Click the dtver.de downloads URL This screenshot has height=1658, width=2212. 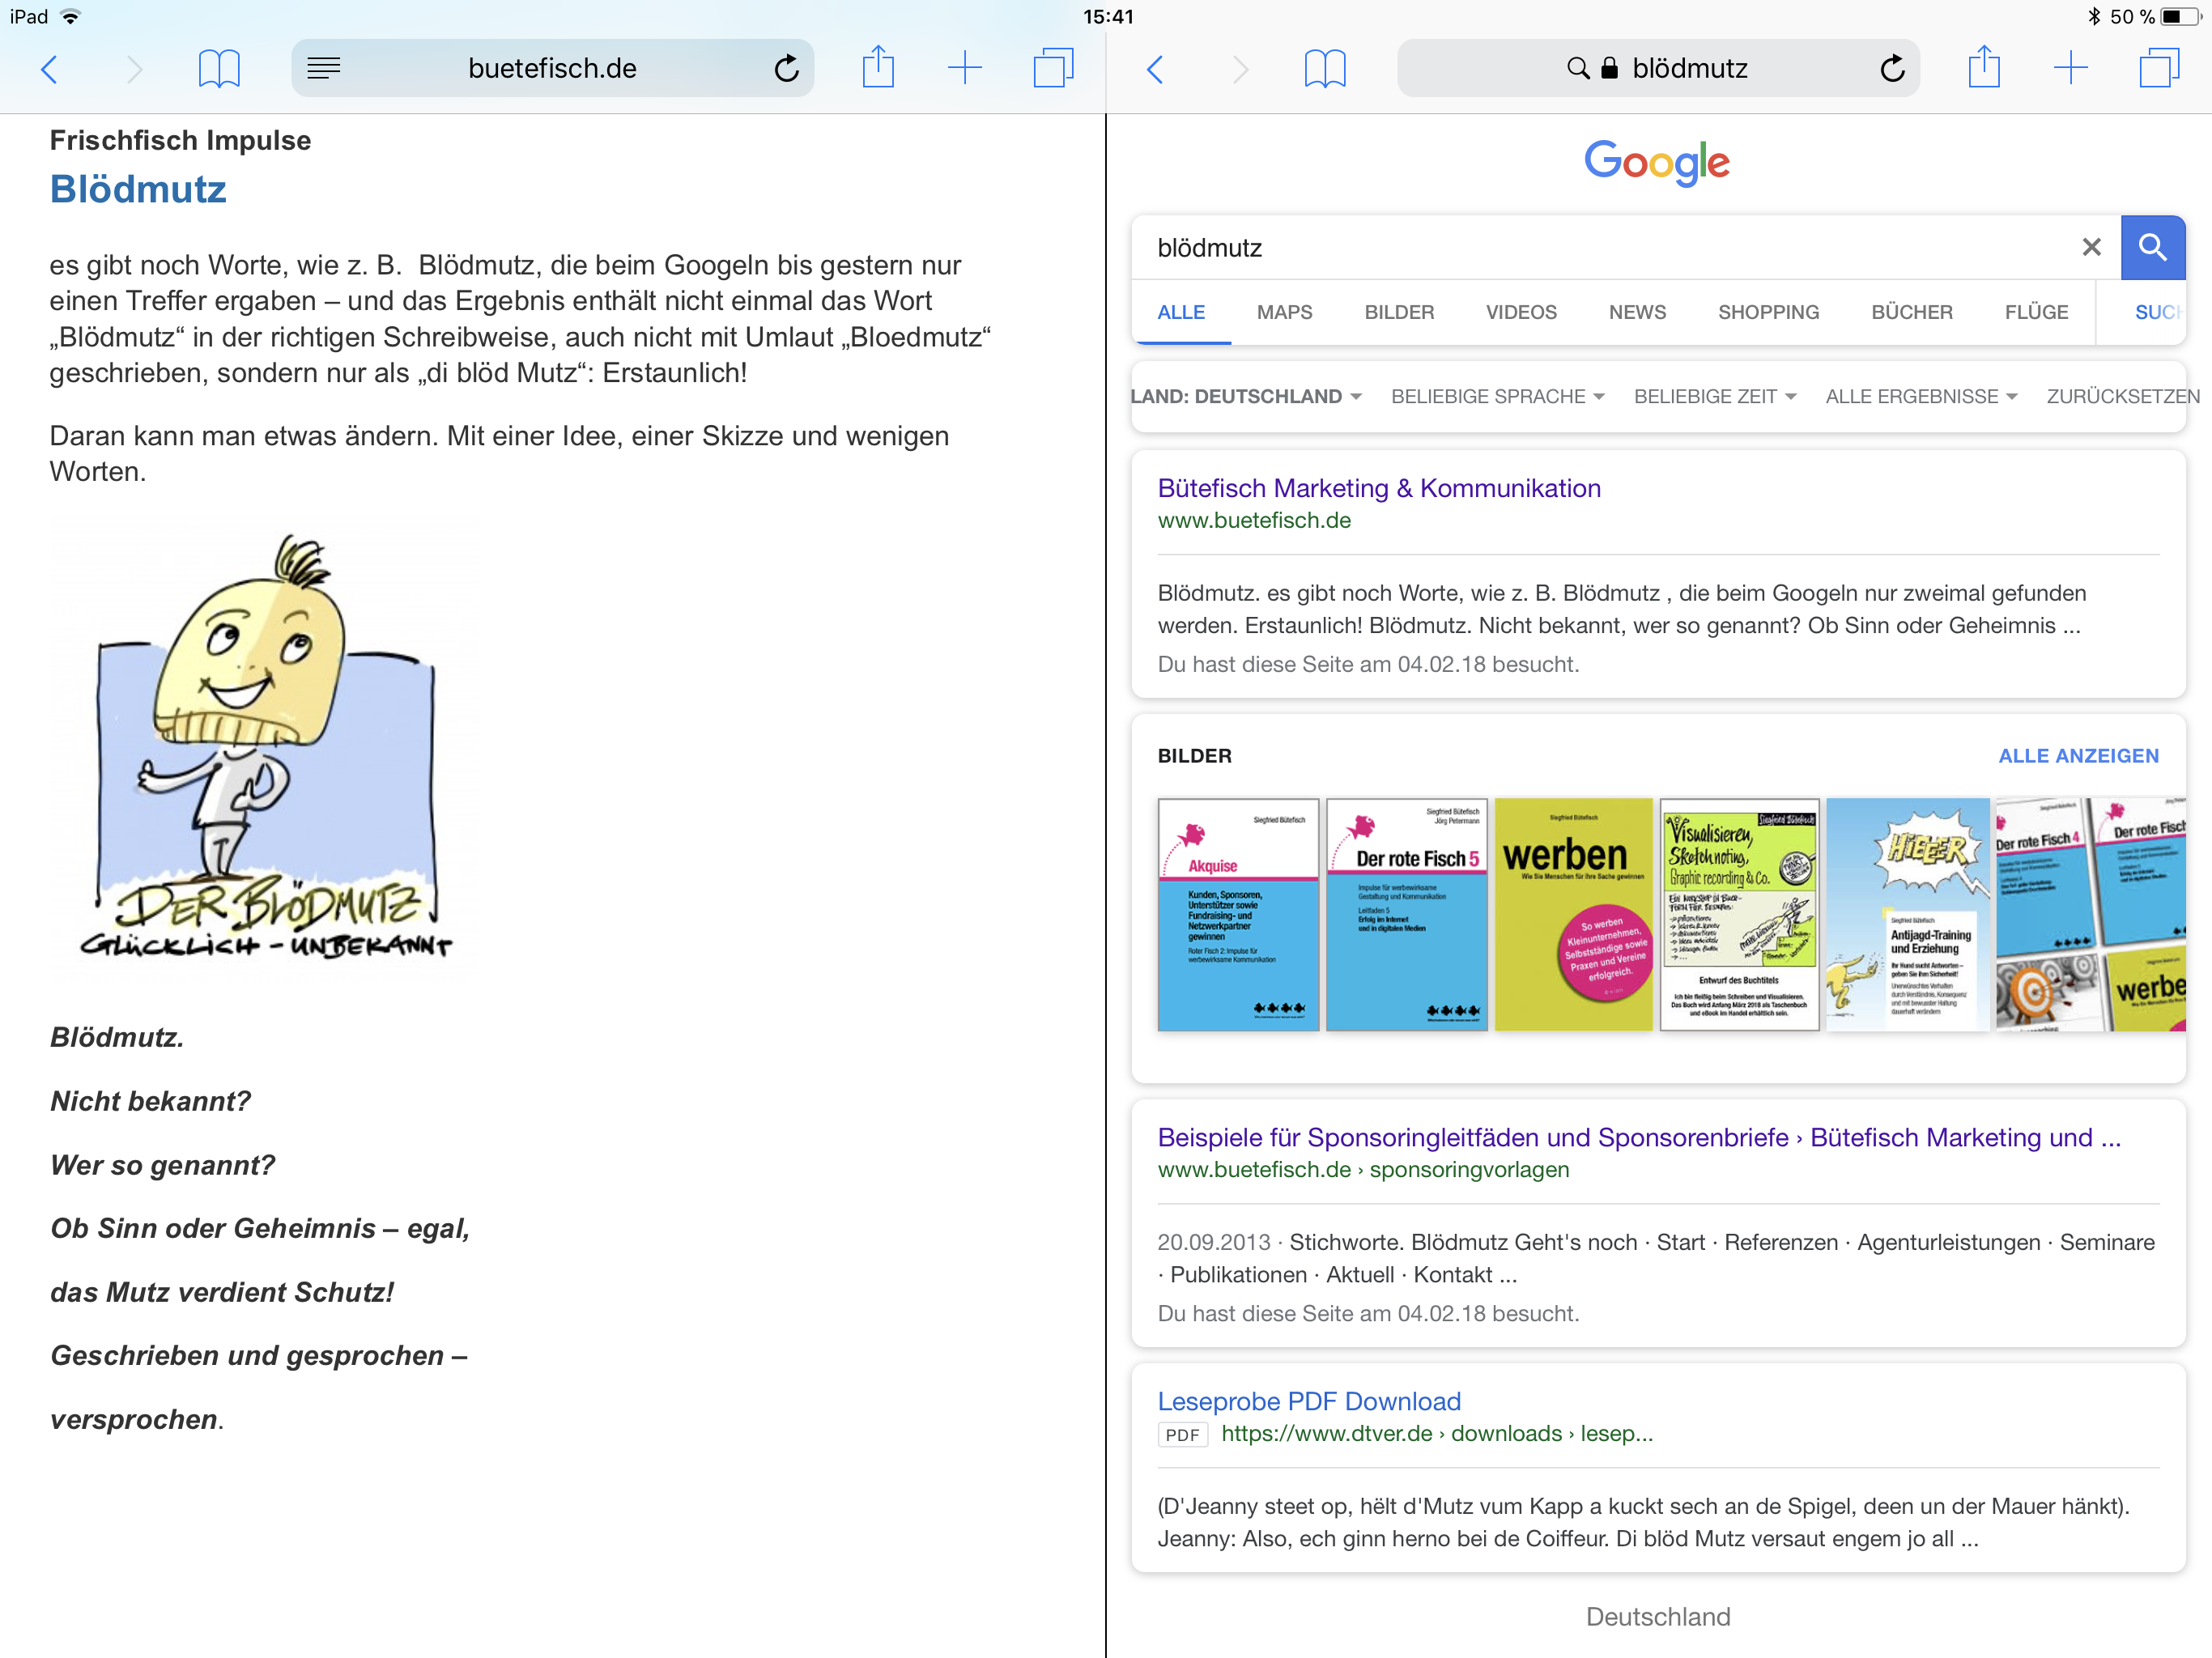[1437, 1434]
